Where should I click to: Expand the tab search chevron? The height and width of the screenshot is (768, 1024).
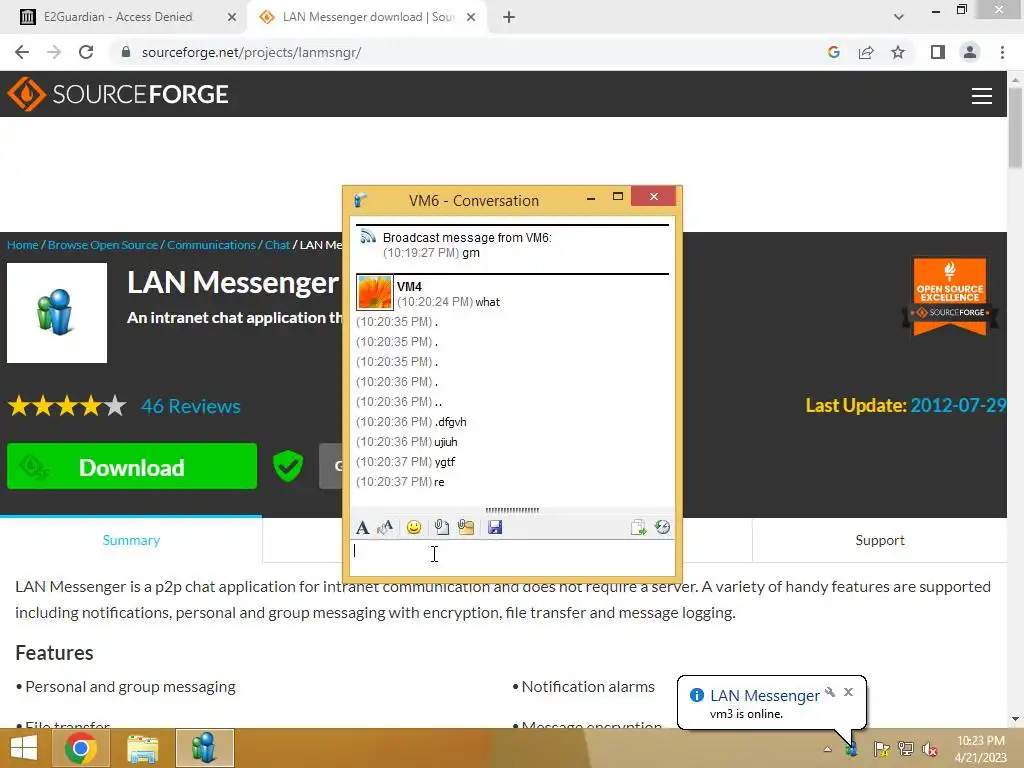point(899,17)
